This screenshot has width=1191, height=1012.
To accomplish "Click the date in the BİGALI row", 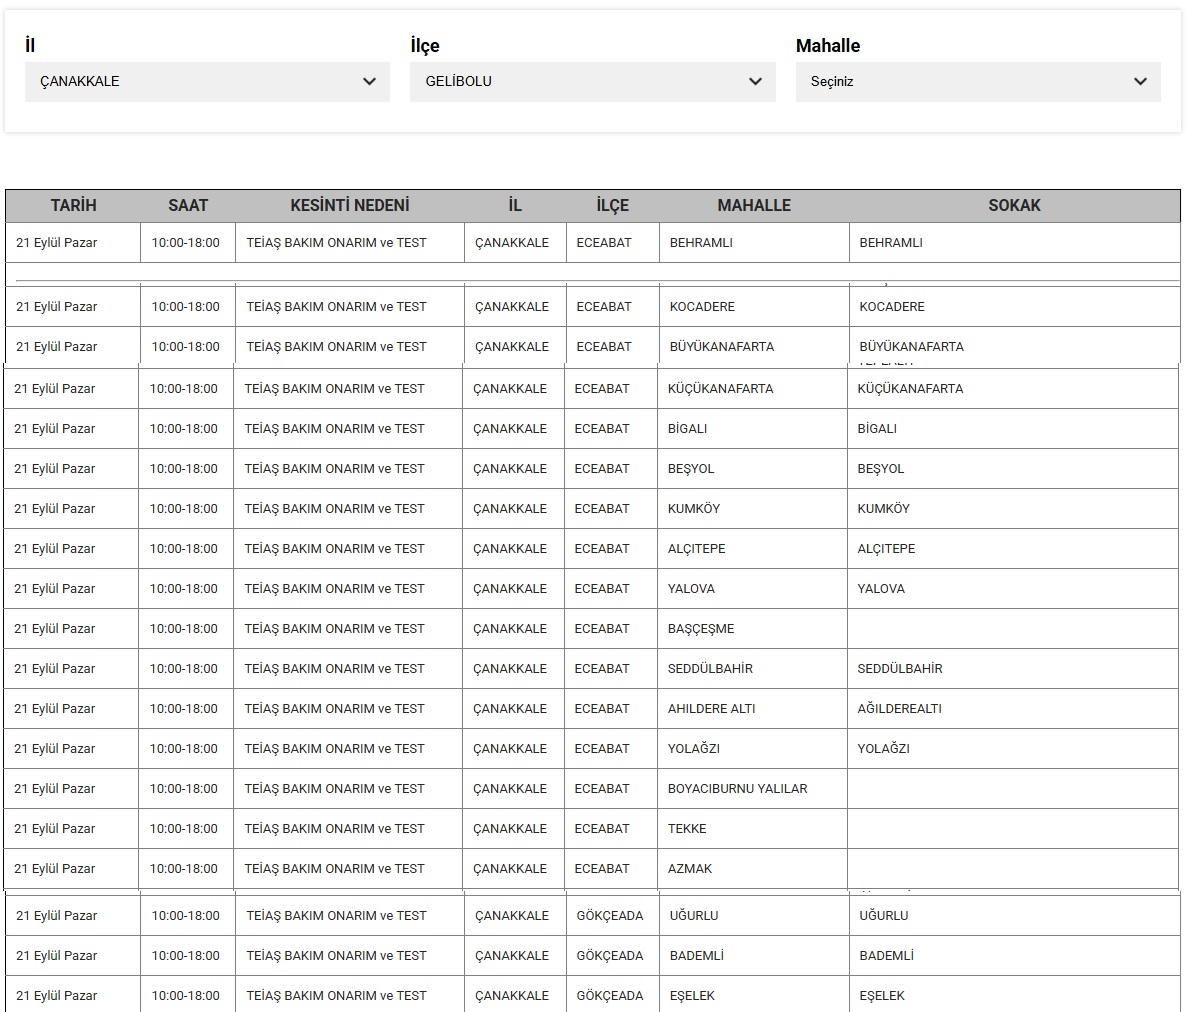I will tap(55, 429).
